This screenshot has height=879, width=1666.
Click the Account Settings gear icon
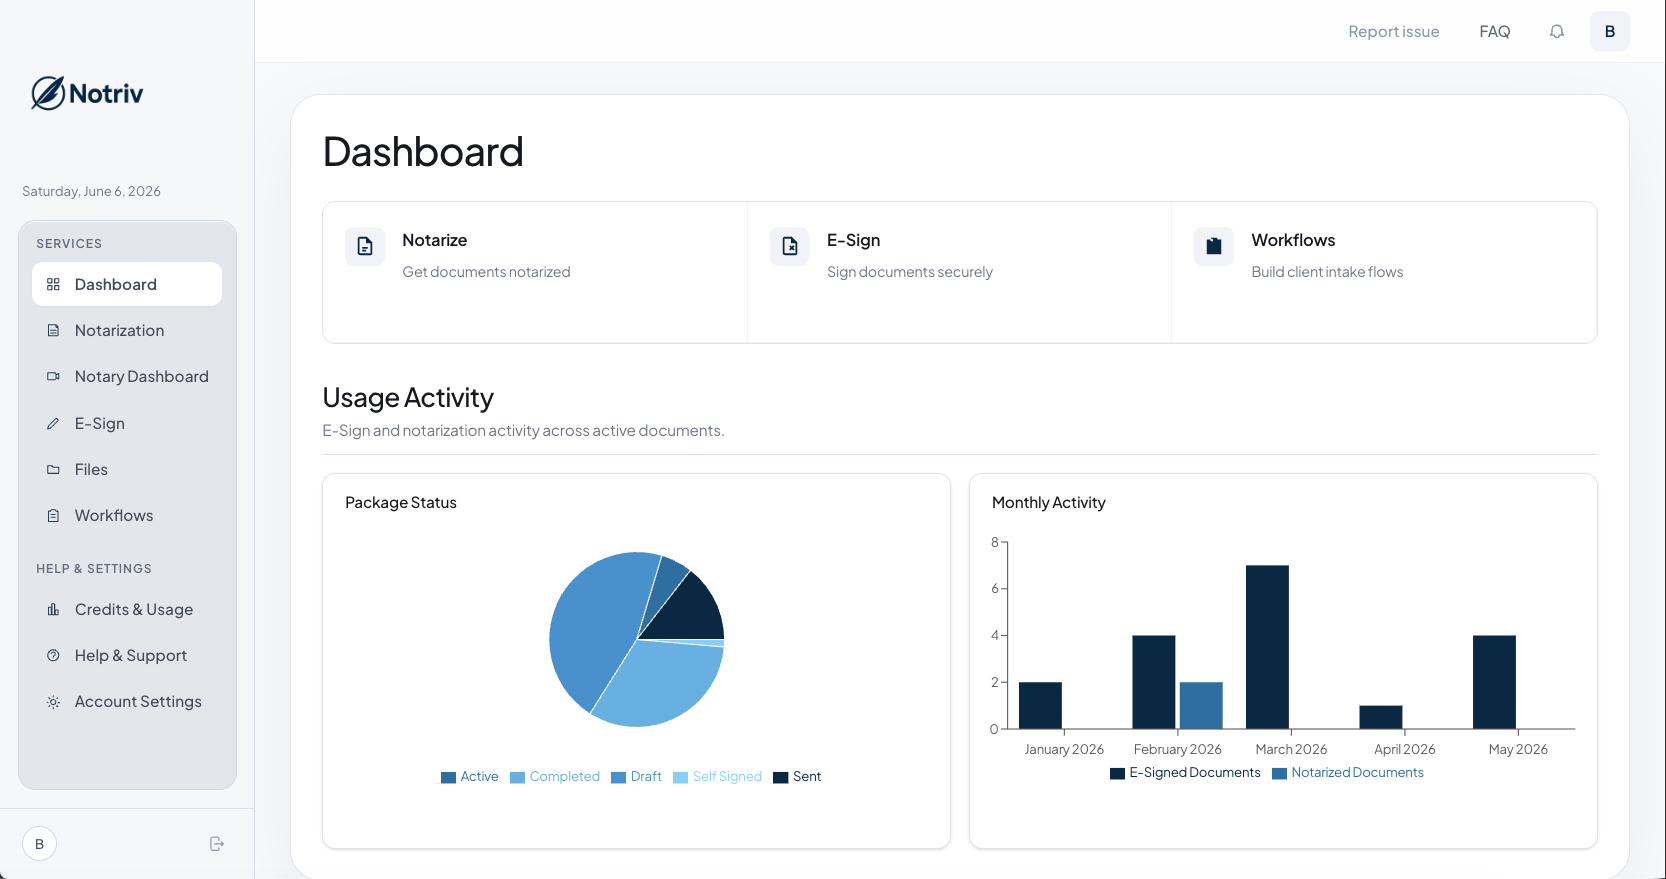tap(54, 702)
